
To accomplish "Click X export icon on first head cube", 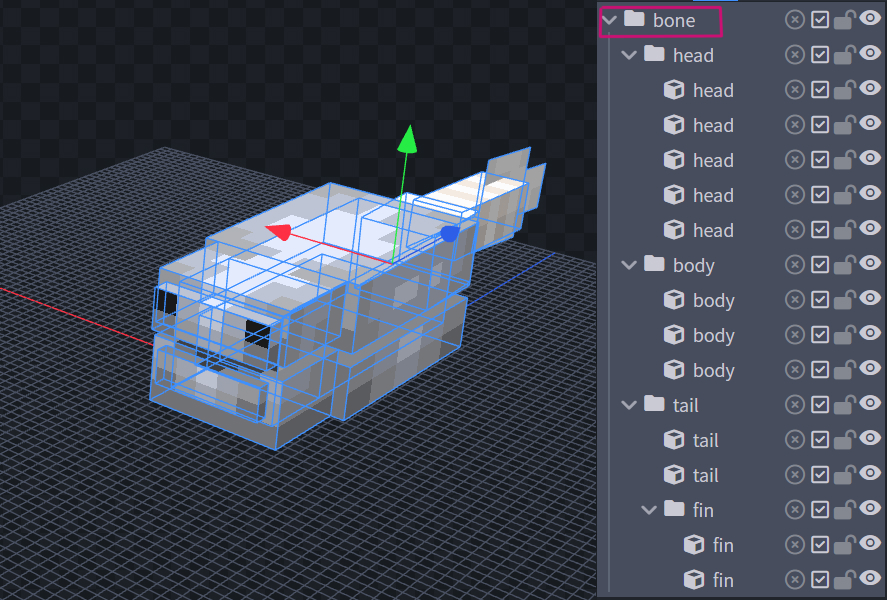I will 795,90.
